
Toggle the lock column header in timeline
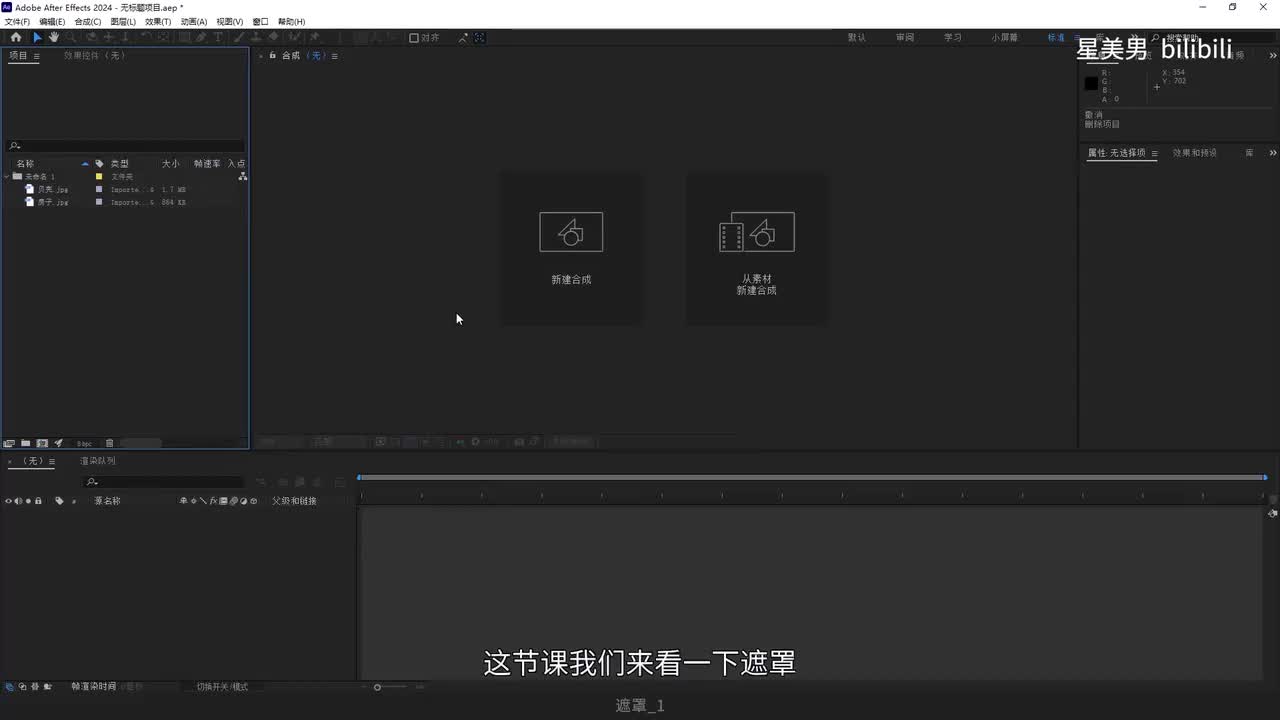tap(38, 501)
